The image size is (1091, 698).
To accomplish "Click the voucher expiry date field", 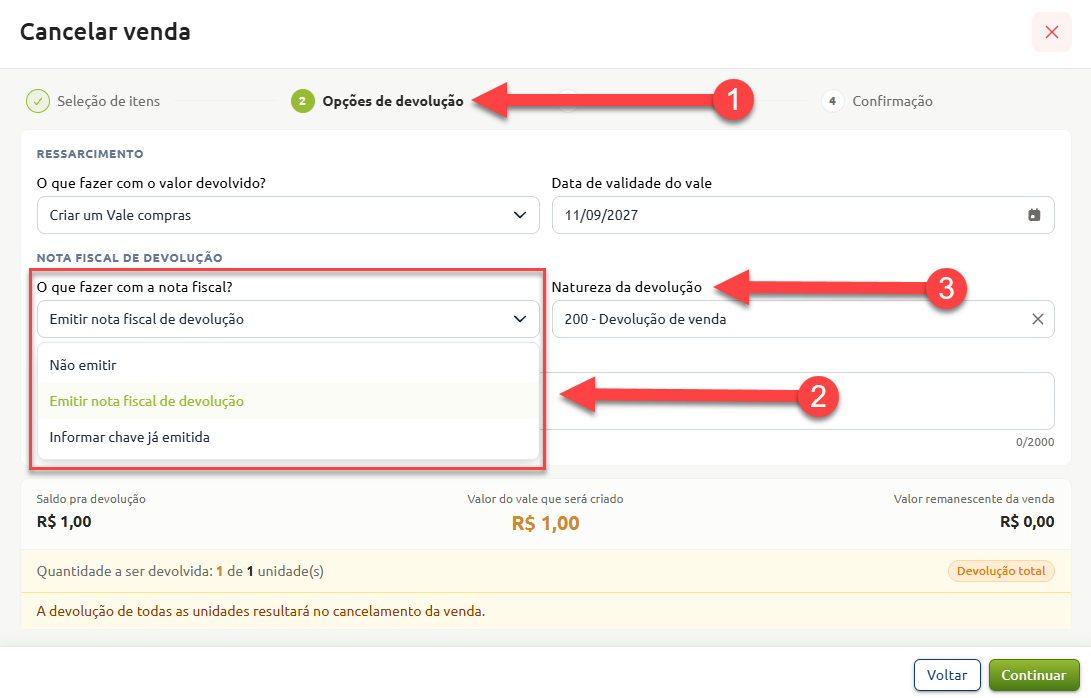I will [x=803, y=215].
